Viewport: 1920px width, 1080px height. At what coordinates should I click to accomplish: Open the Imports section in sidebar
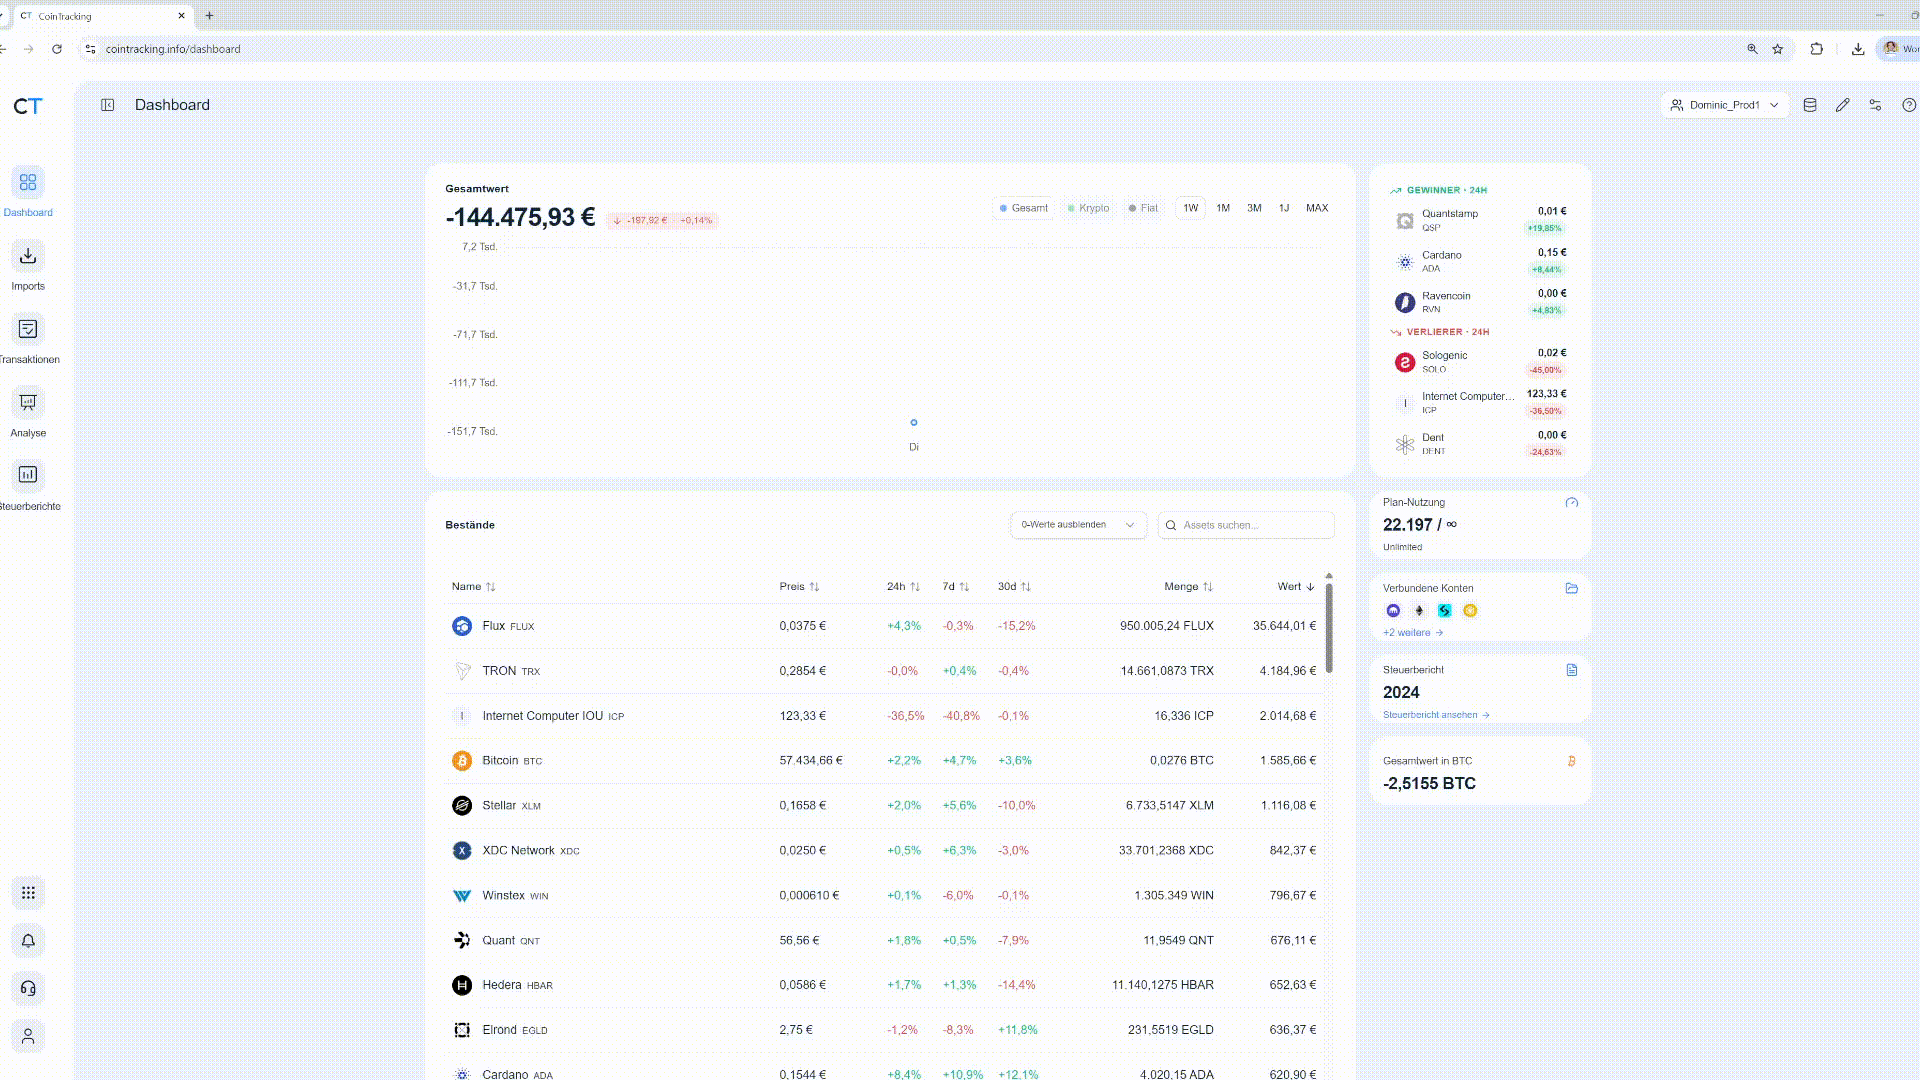28,256
